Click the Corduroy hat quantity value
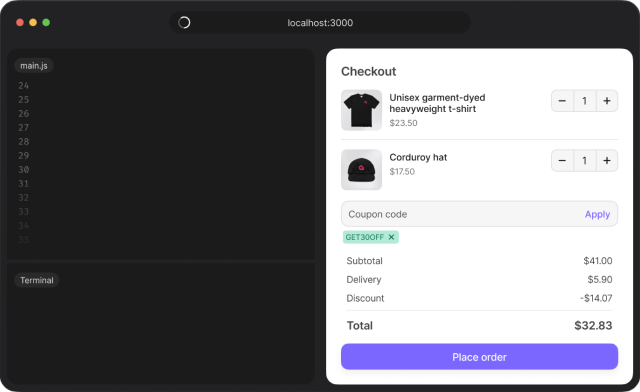The width and height of the screenshot is (640, 392). click(584, 160)
